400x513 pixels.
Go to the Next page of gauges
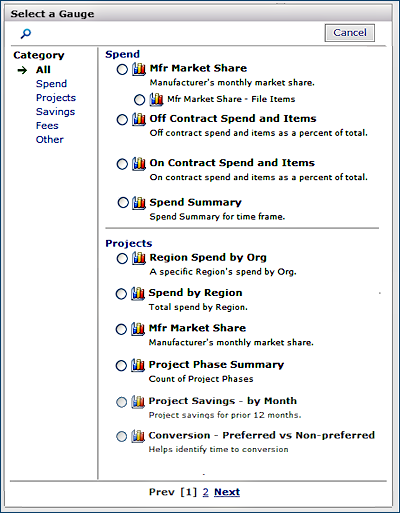[227, 492]
